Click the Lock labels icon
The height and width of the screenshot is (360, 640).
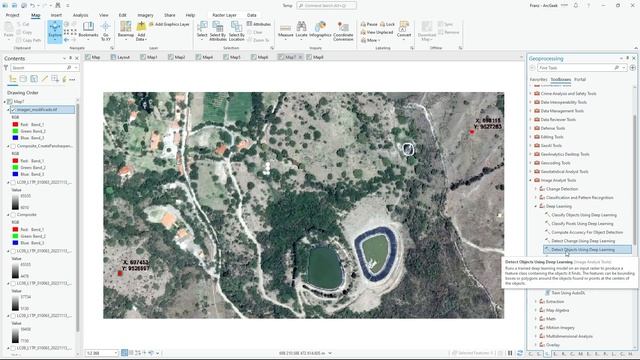coord(382,24)
